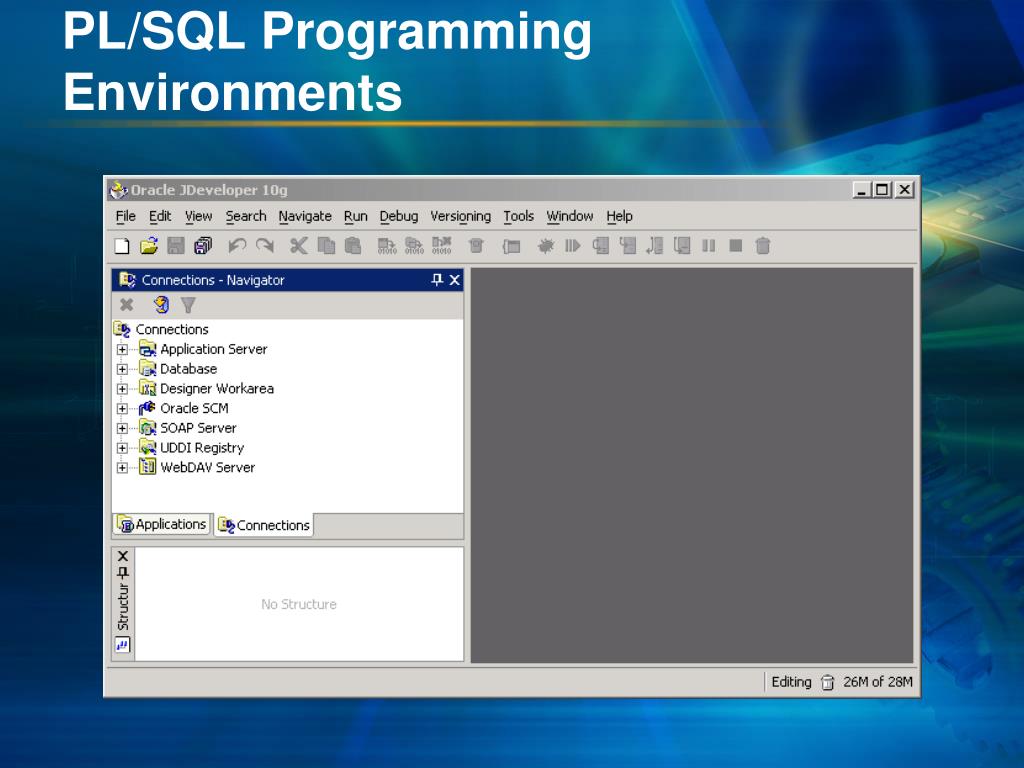Click the Debug bug icon in toolbar

tap(546, 246)
